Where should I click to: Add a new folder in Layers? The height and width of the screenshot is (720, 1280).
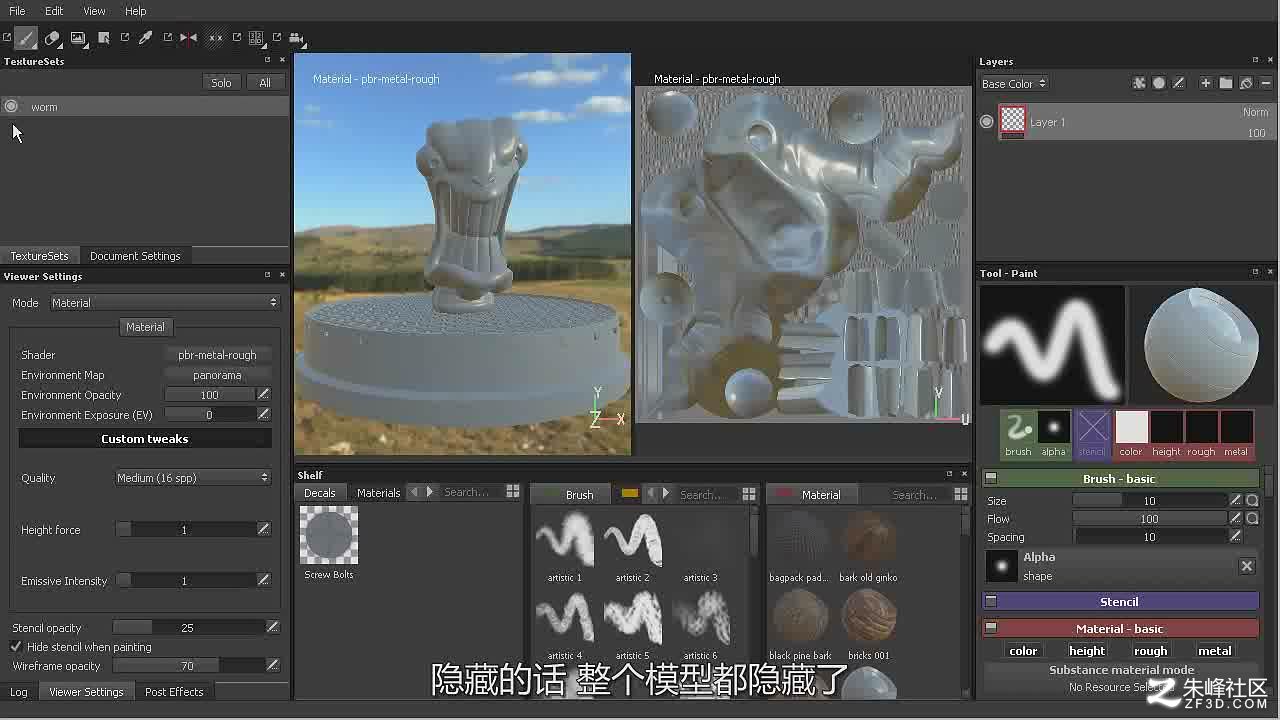coord(1226,83)
